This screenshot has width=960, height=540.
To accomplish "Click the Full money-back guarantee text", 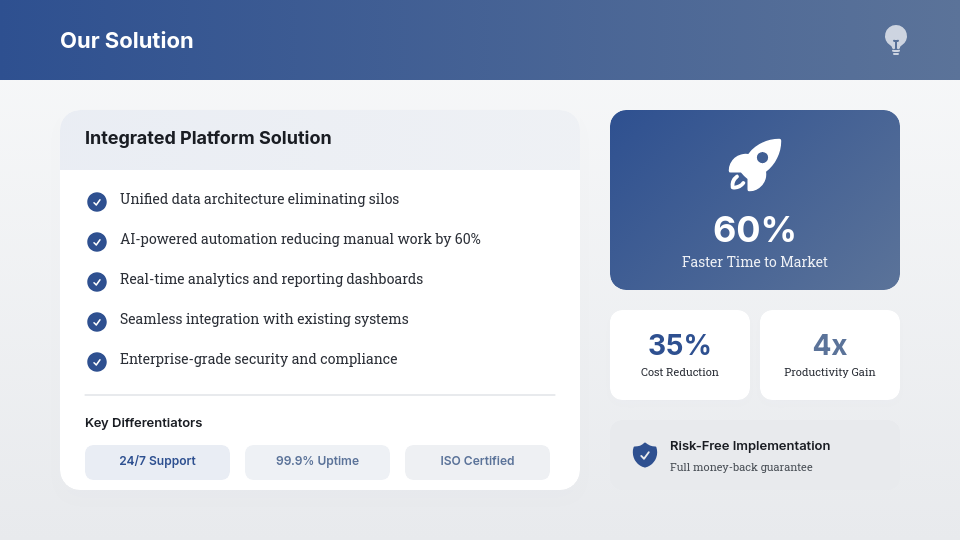I will pos(741,467).
